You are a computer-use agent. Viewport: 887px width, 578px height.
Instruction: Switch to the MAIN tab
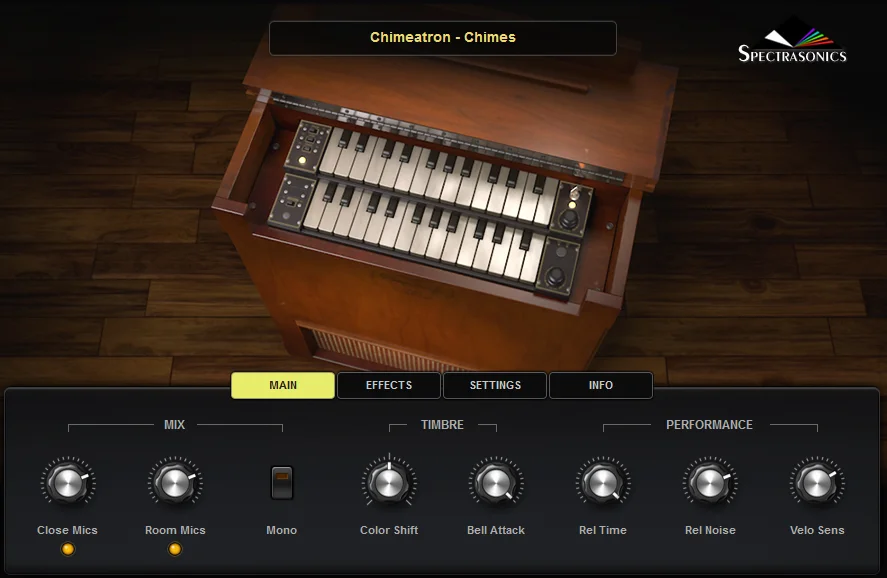pyautogui.click(x=283, y=385)
